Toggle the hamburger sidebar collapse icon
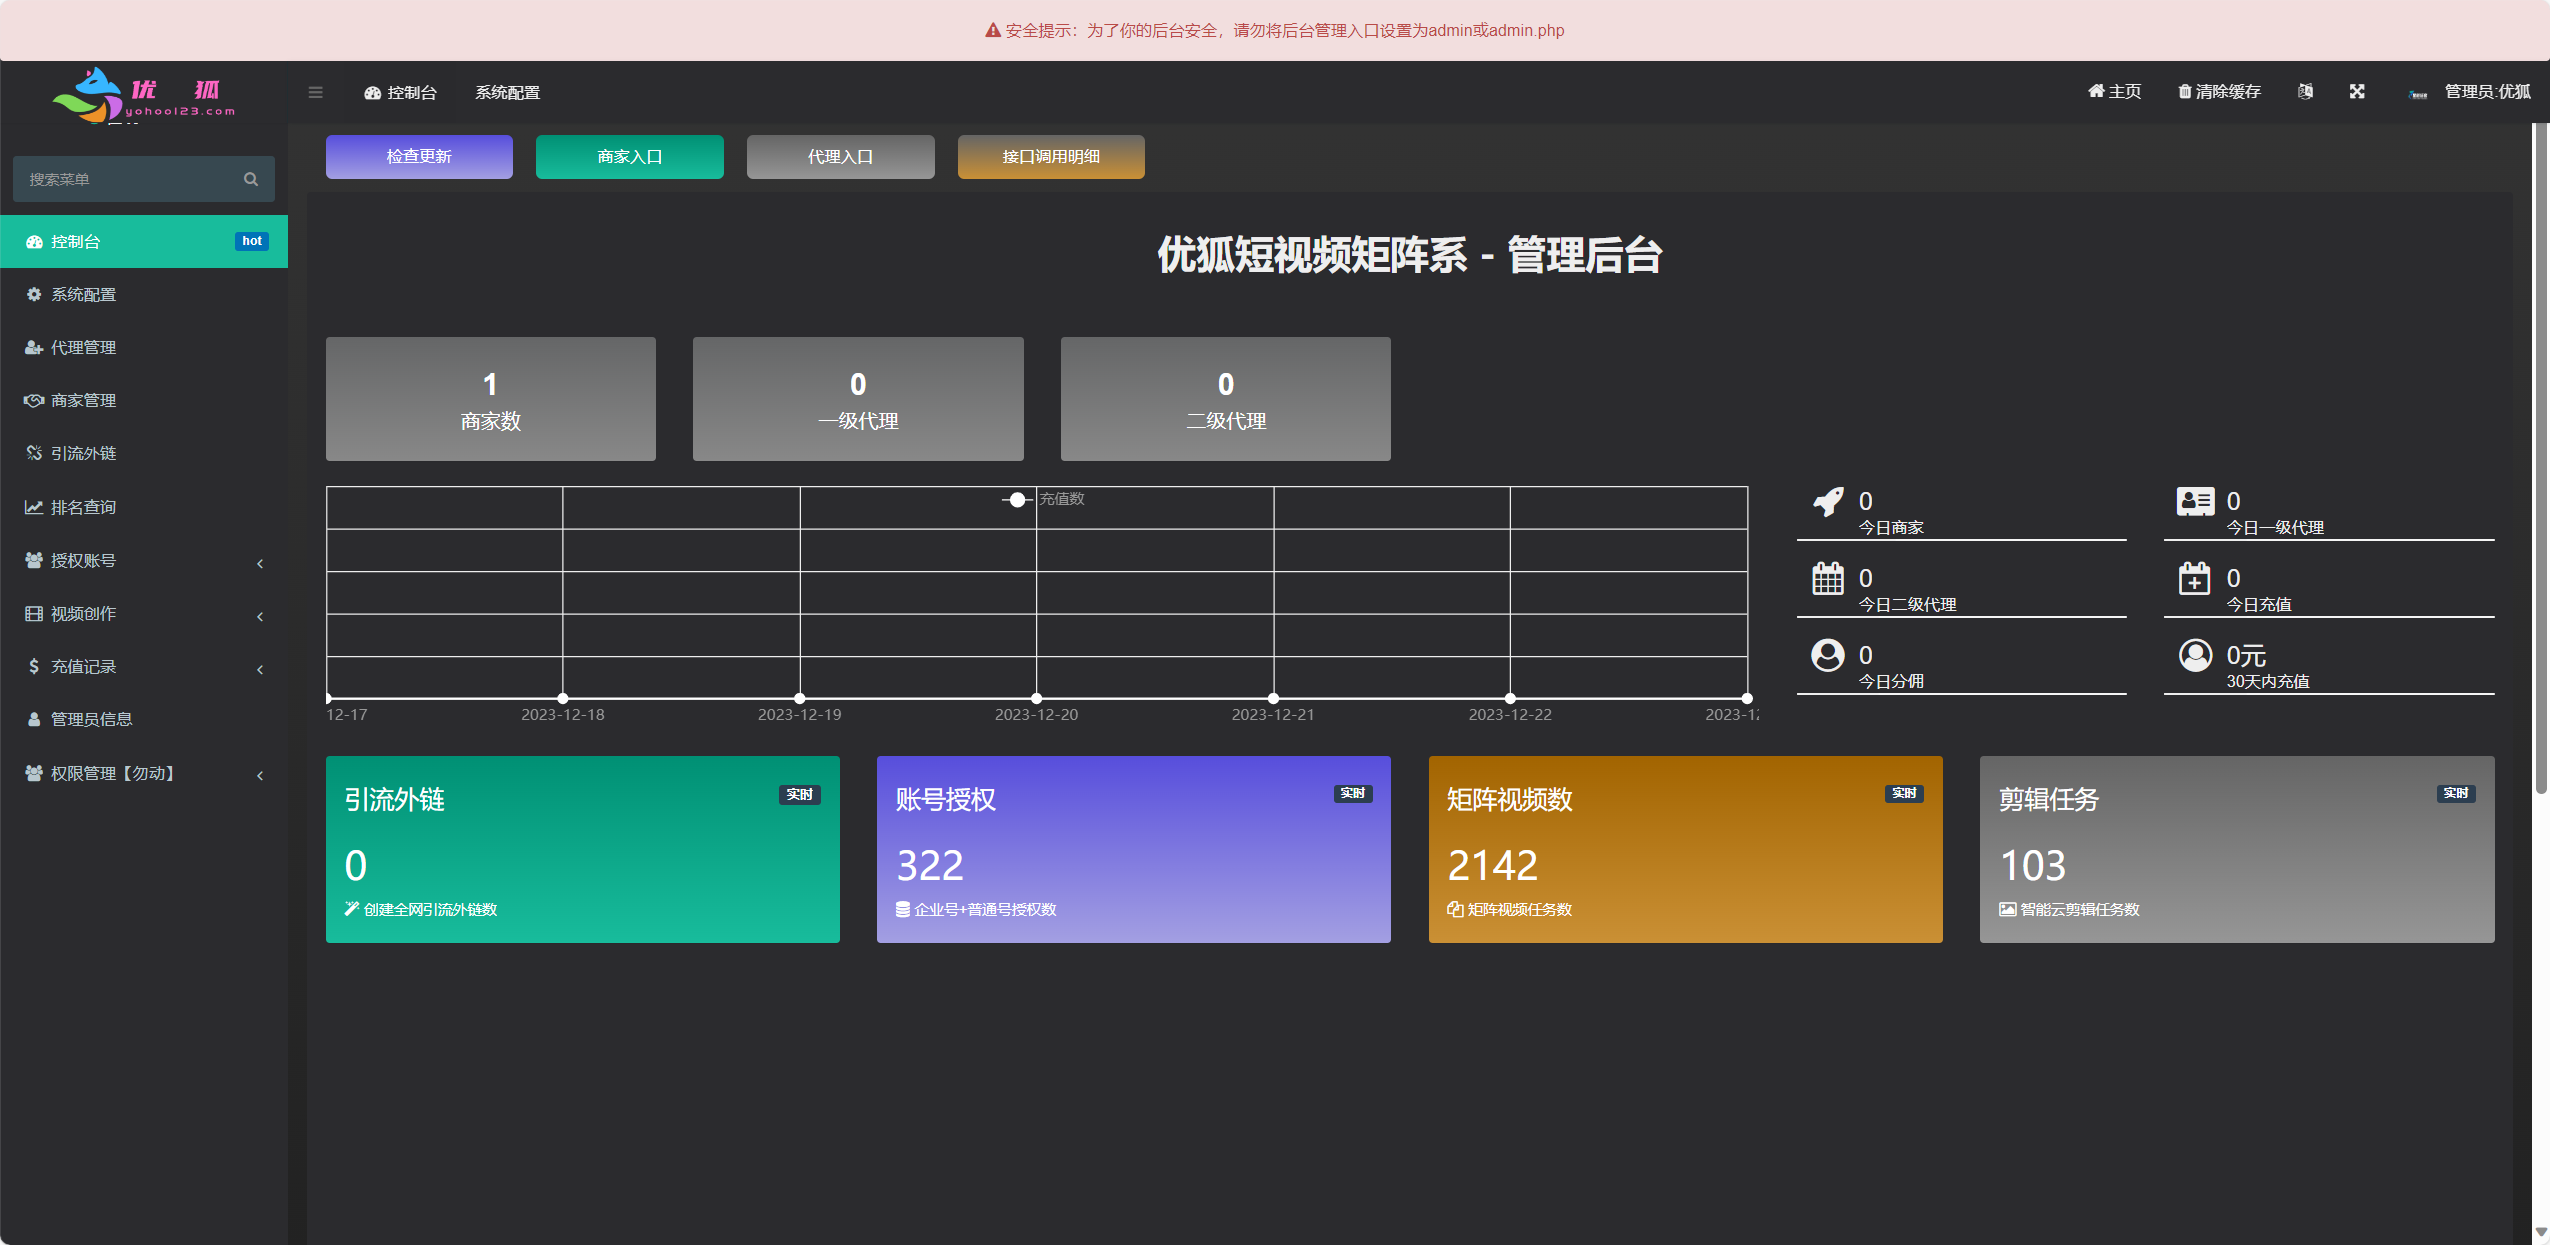This screenshot has height=1245, width=2550. coord(316,91)
